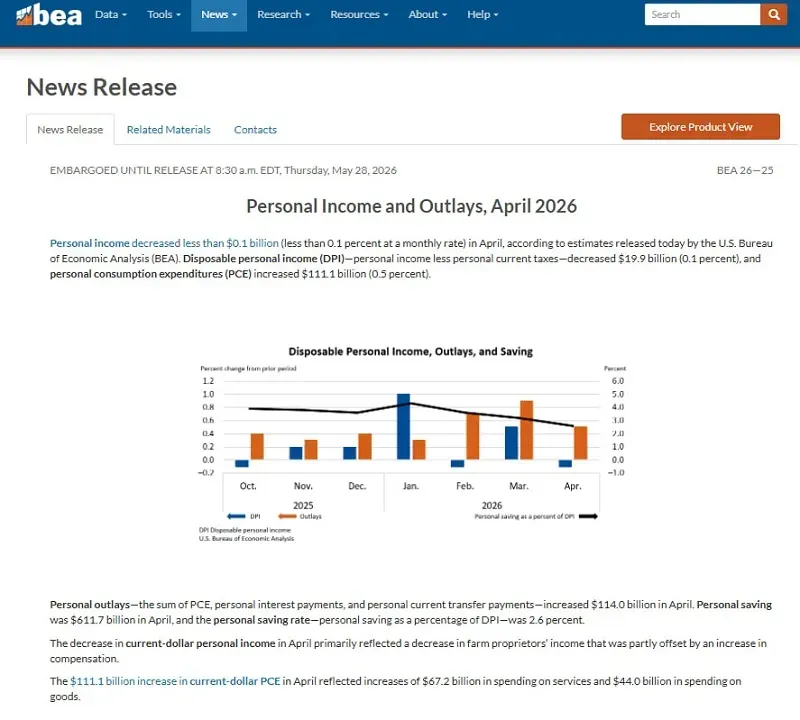Expand the About dropdown menu
Image resolution: width=800 pixels, height=720 pixels.
tap(428, 14)
